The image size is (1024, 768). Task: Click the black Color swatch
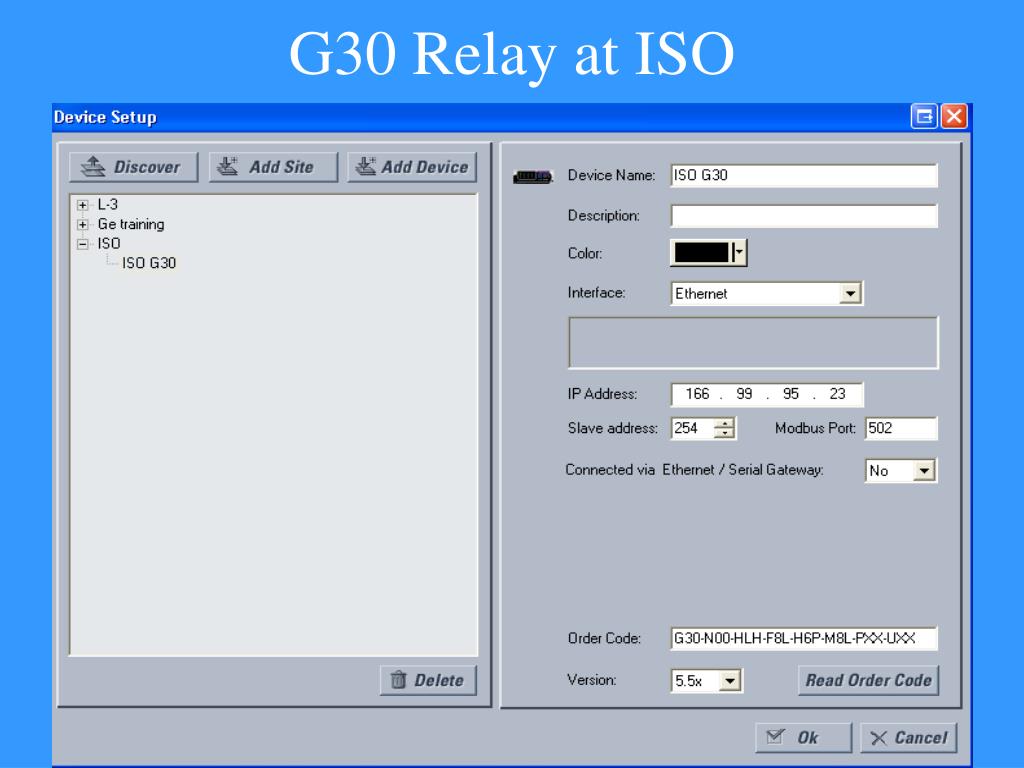tap(701, 253)
